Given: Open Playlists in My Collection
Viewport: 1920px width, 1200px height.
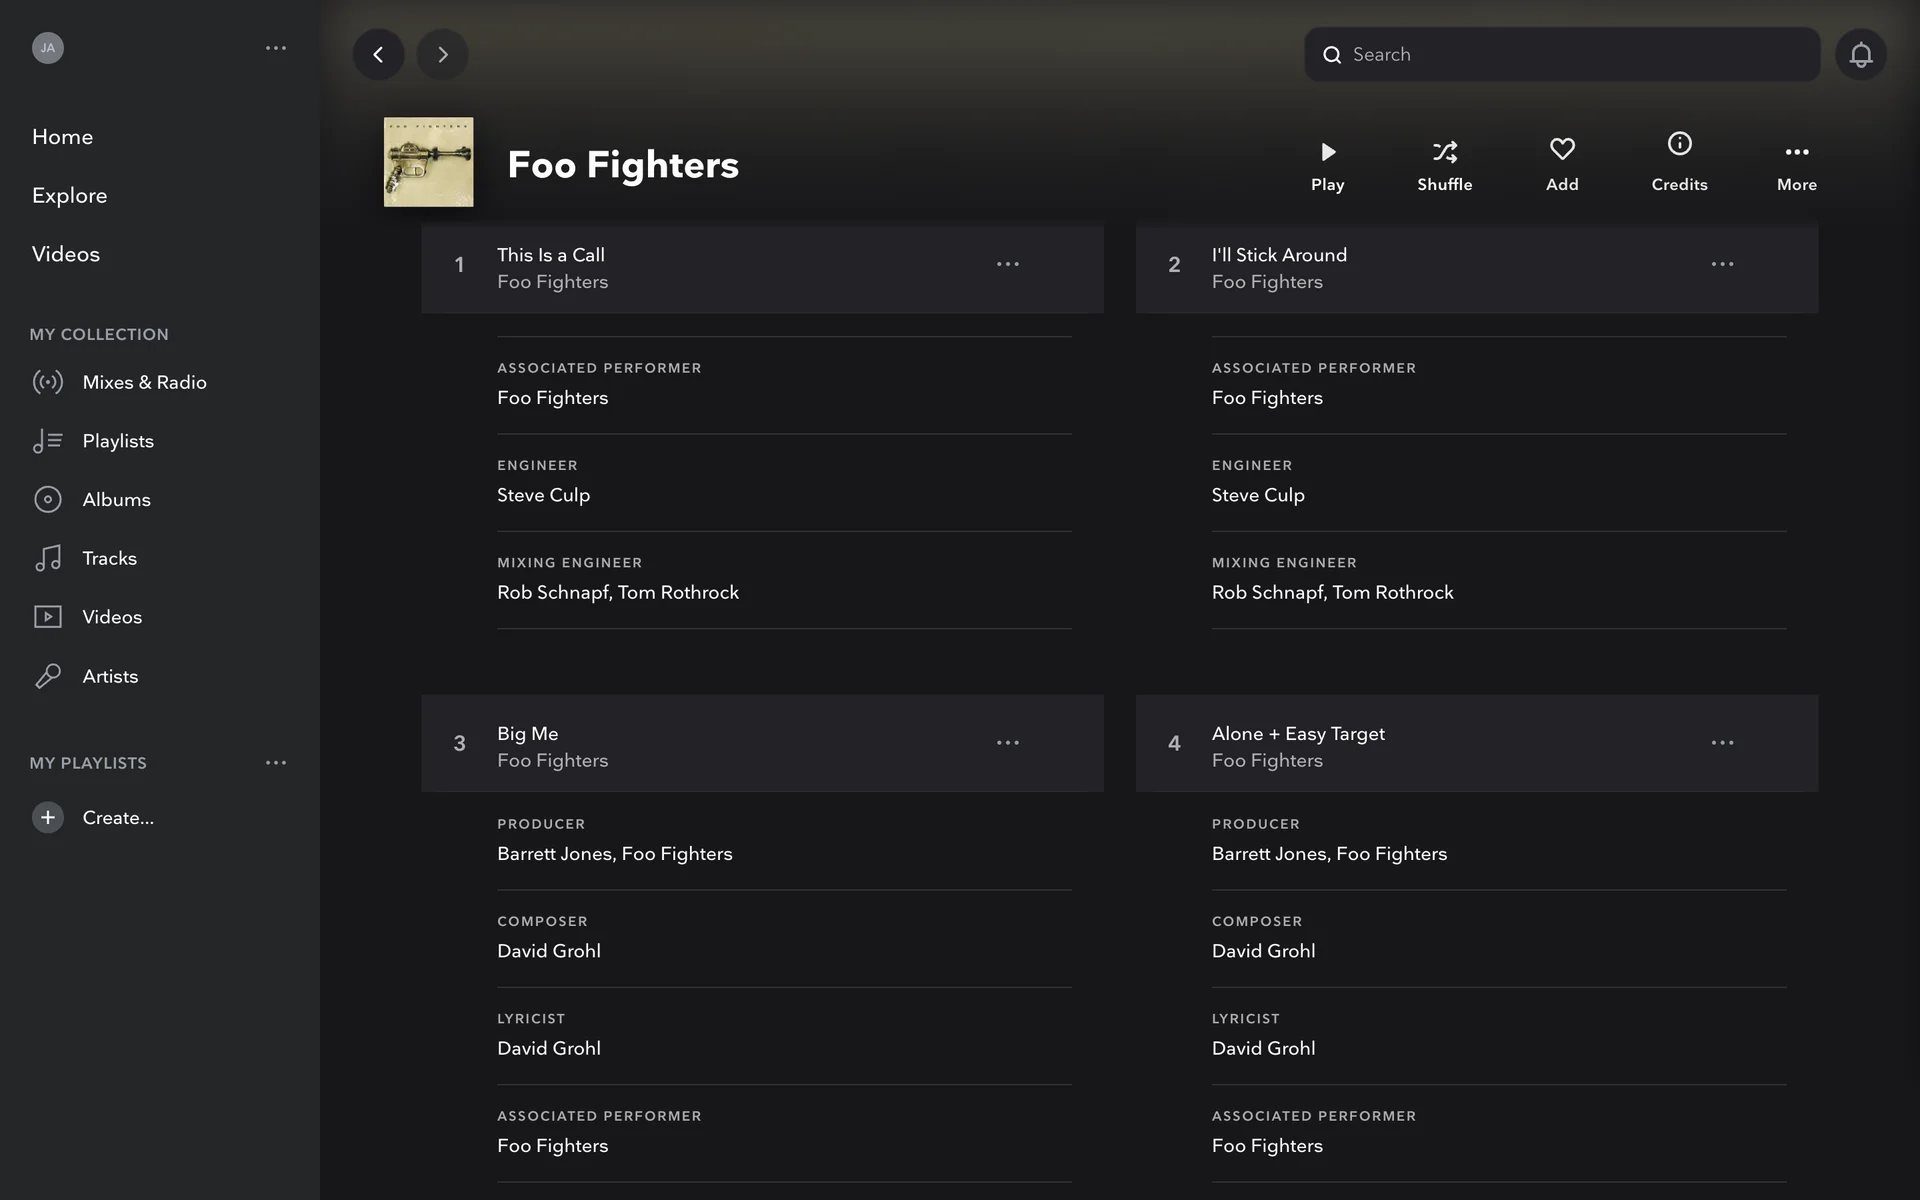Looking at the screenshot, I should click(118, 441).
